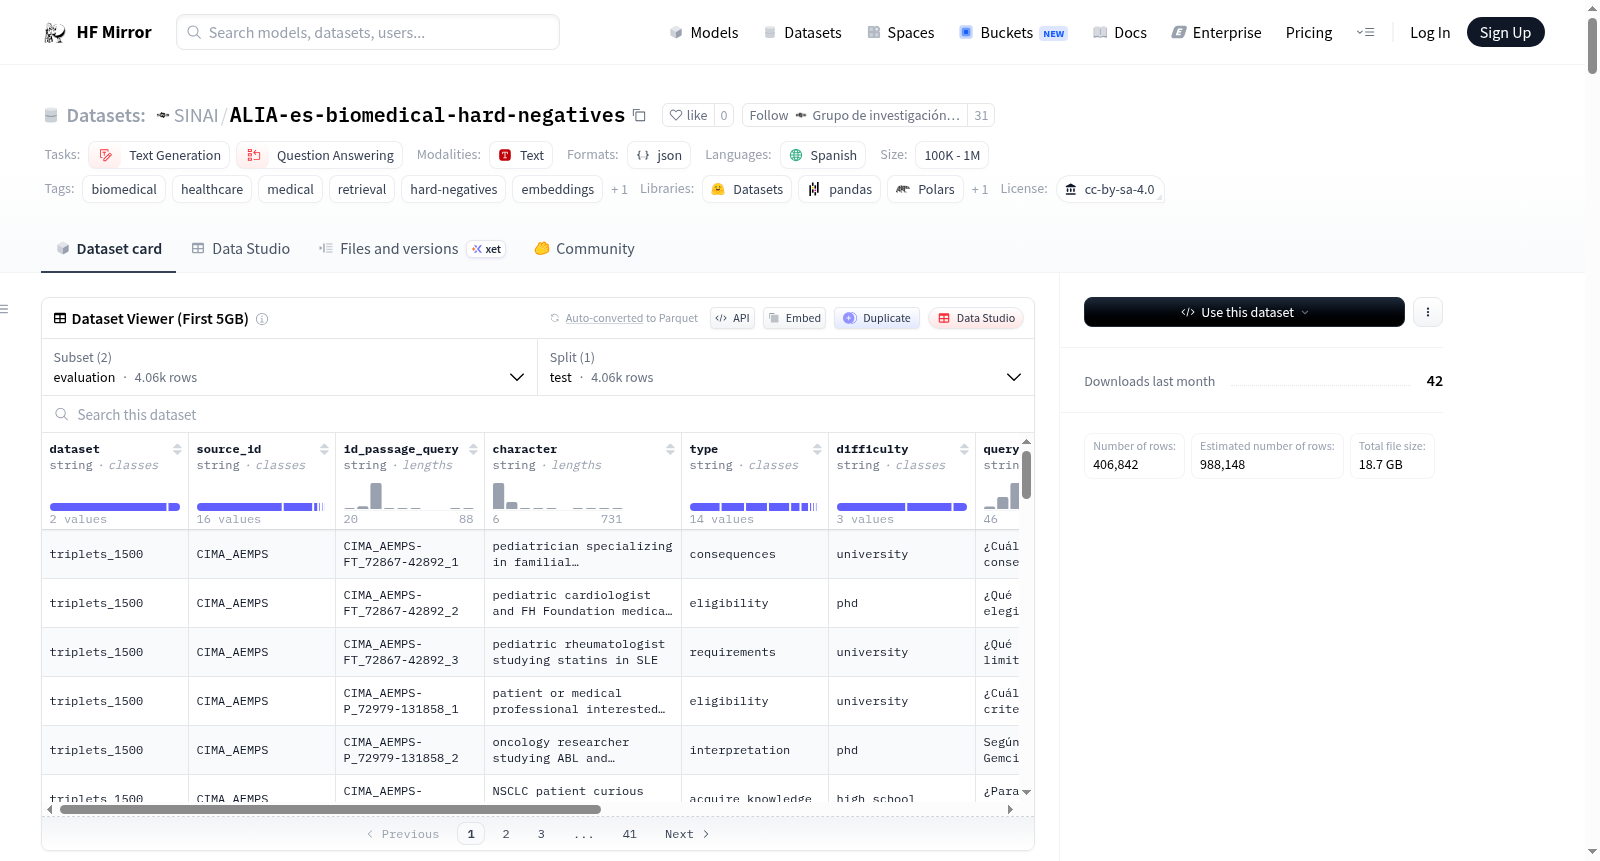Sort by the id_passage_query column
The image size is (1600, 861).
473,449
